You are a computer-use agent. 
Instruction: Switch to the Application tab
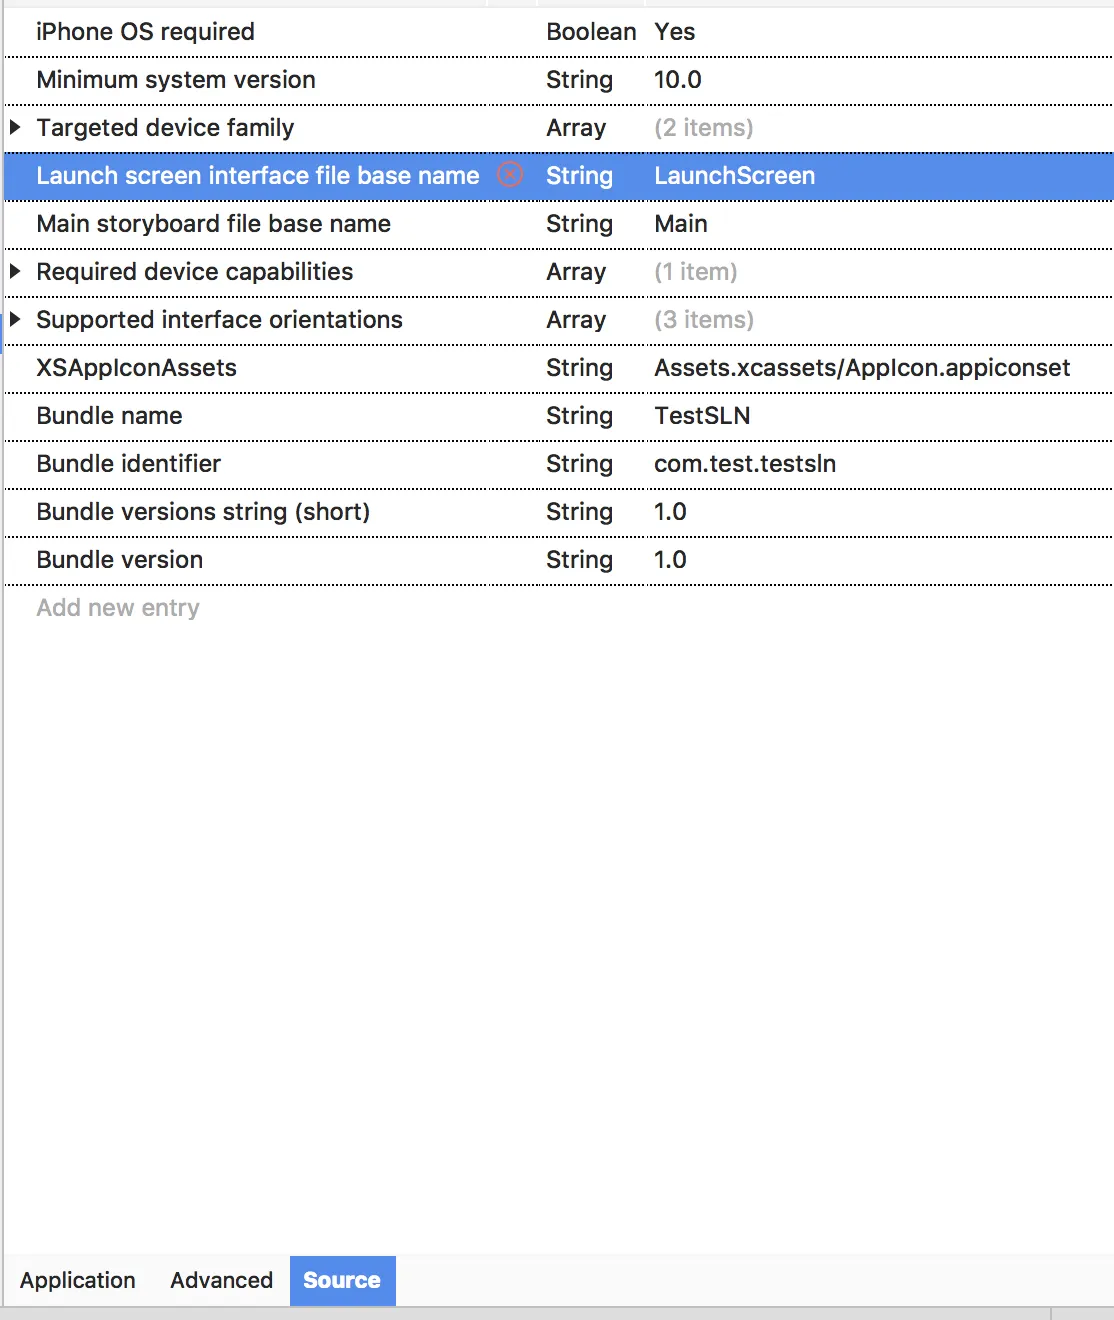point(78,1280)
